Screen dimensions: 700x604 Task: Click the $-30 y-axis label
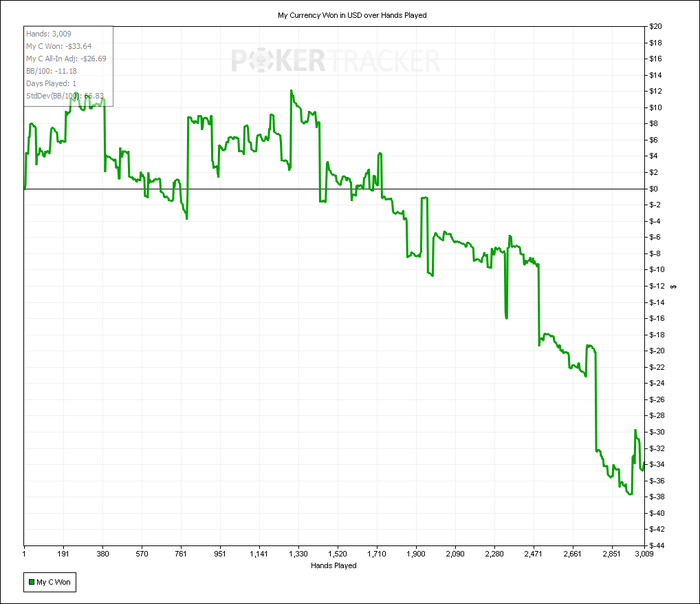click(657, 432)
